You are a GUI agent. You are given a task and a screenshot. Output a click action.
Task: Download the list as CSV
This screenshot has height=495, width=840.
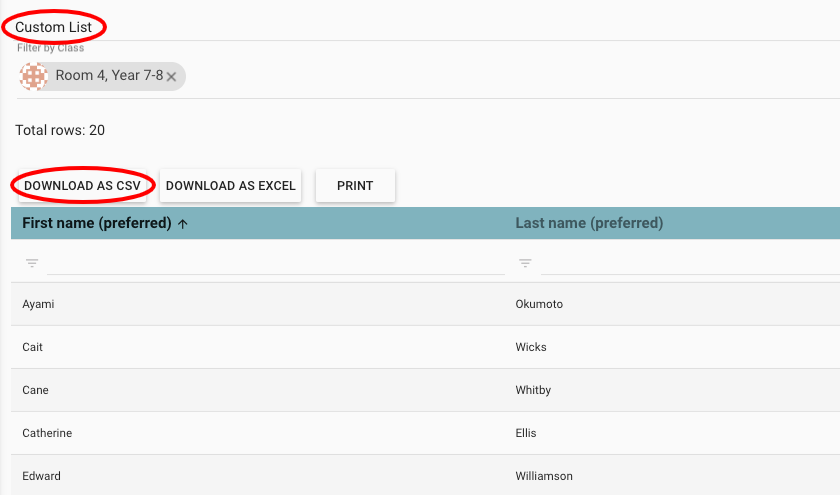[x=82, y=186]
